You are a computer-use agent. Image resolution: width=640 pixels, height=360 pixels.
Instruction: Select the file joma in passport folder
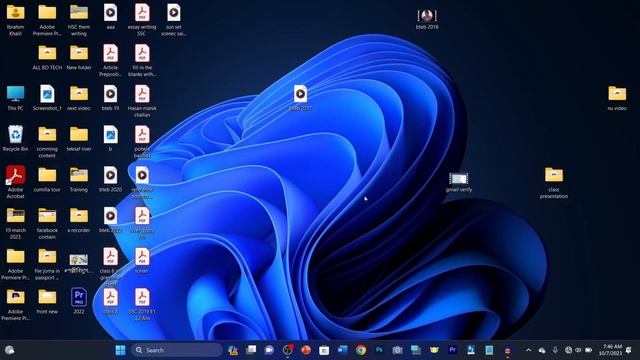(47, 263)
